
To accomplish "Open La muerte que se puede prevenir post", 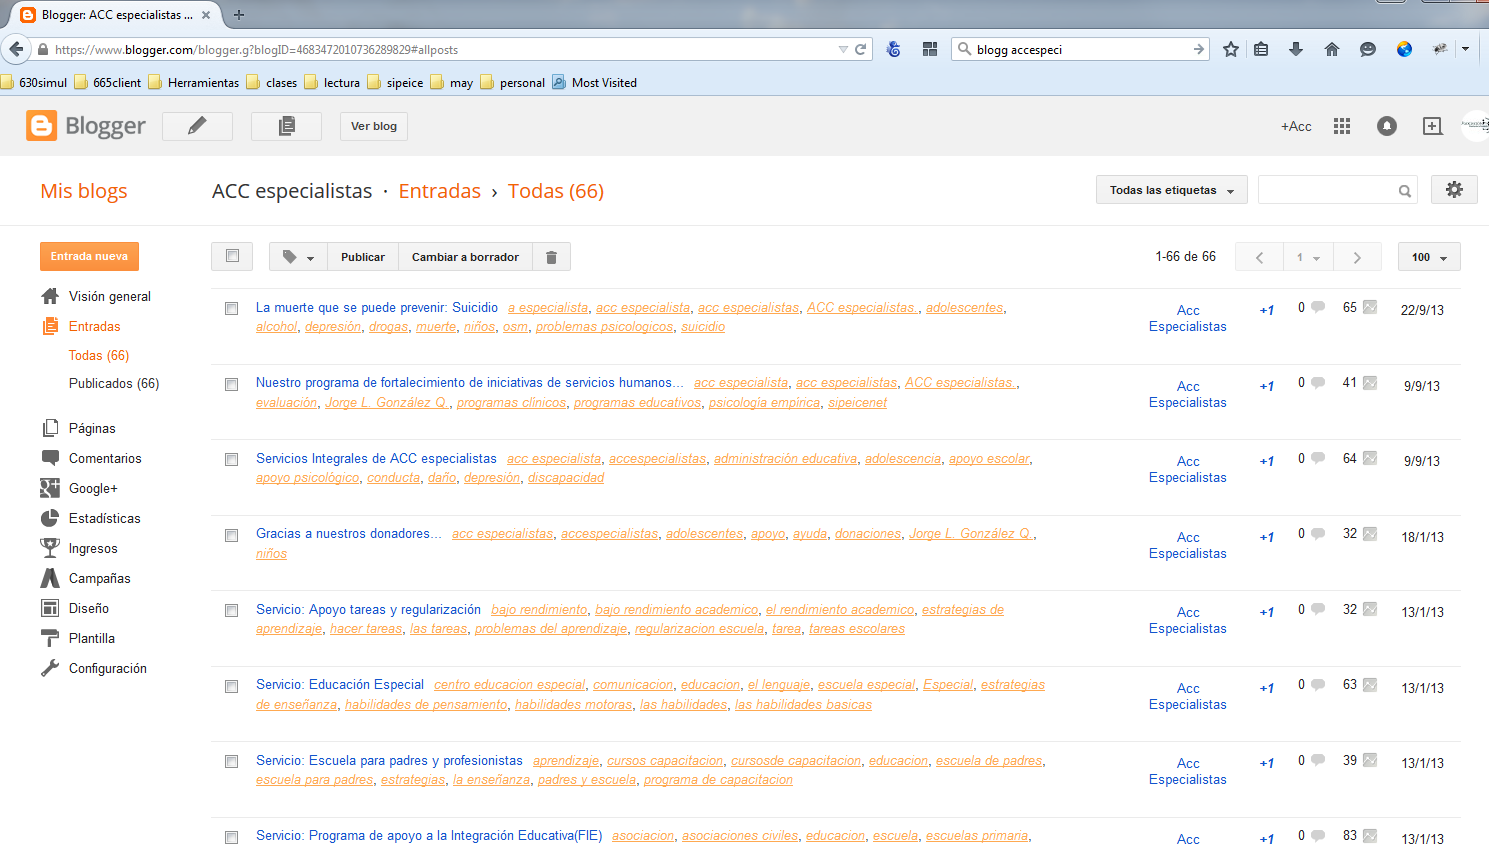I will point(377,307).
